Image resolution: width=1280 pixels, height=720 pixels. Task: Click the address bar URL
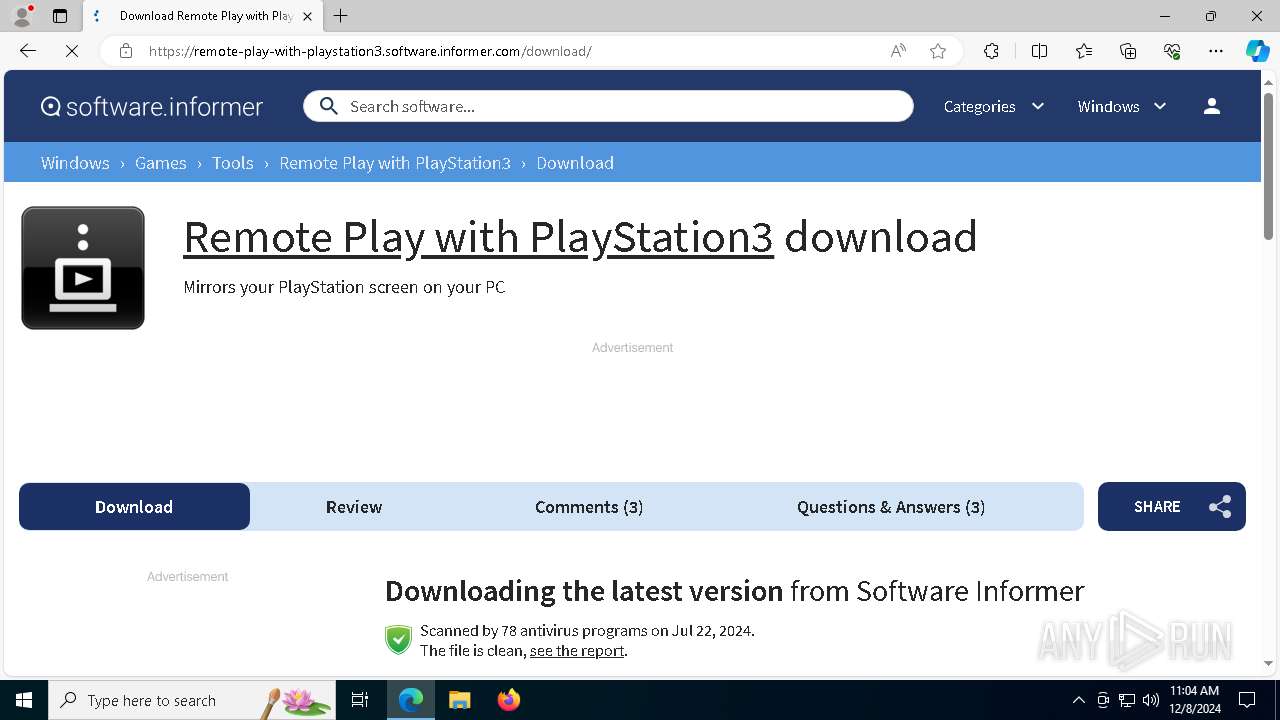370,51
